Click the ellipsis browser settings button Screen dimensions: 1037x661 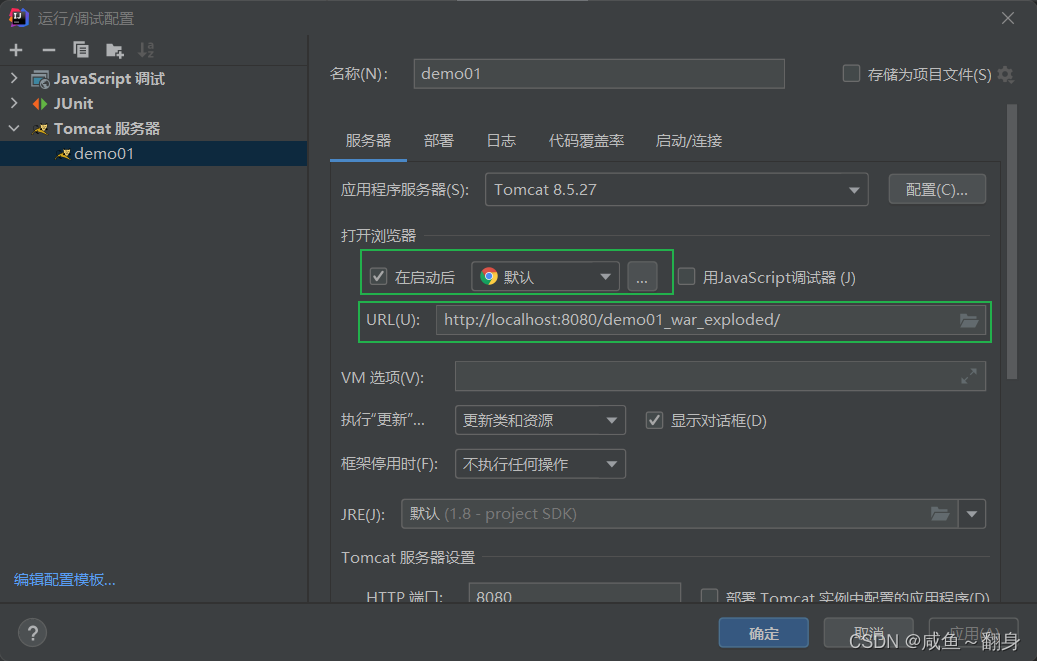(x=642, y=277)
